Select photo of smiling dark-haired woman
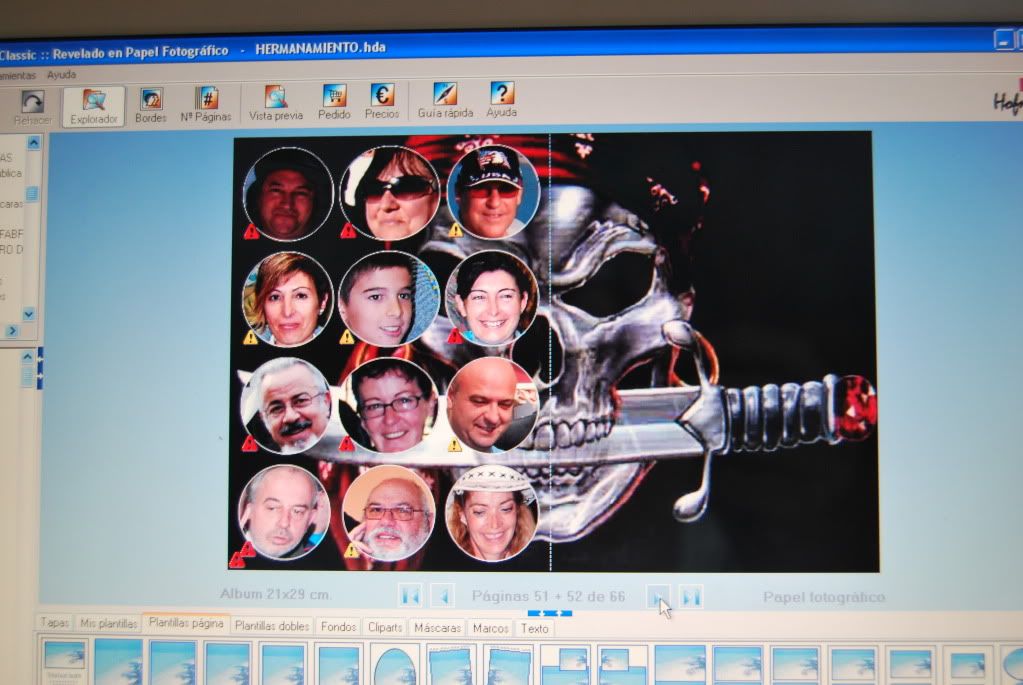This screenshot has height=685, width=1023. click(x=492, y=298)
